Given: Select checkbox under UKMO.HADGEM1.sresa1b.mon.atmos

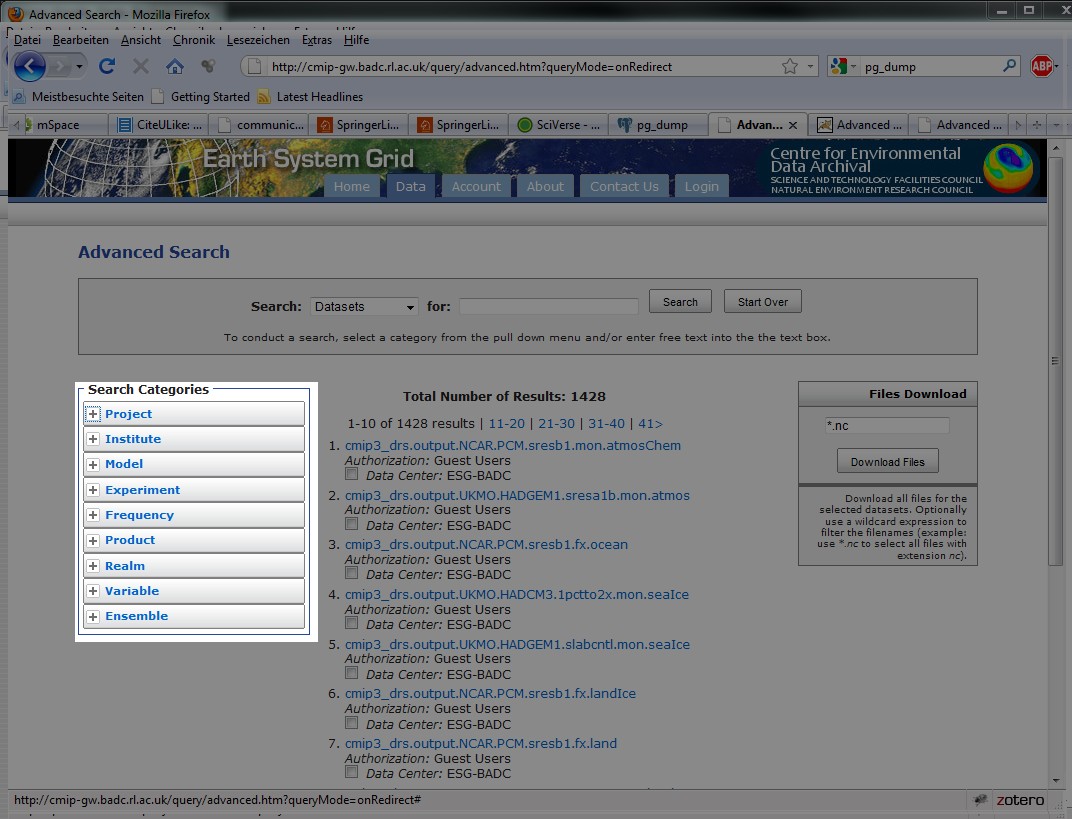Looking at the screenshot, I should pyautogui.click(x=351, y=523).
